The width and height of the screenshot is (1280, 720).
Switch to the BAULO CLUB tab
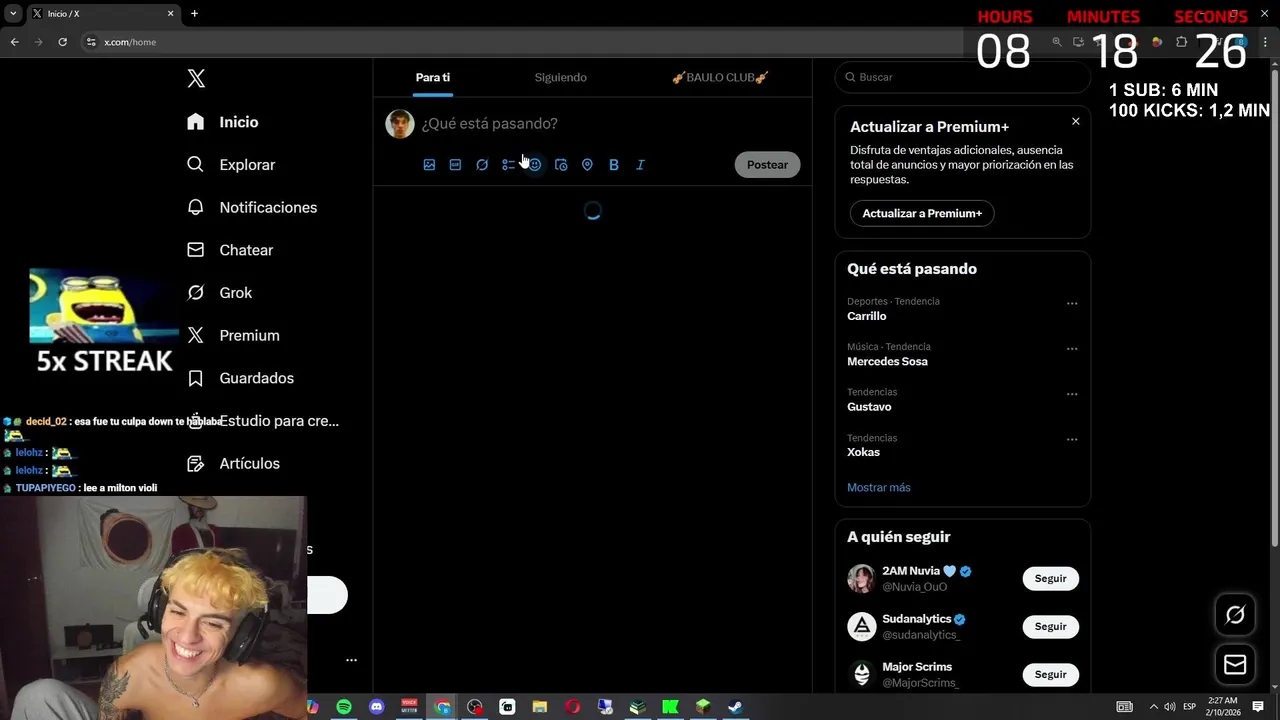[719, 77]
